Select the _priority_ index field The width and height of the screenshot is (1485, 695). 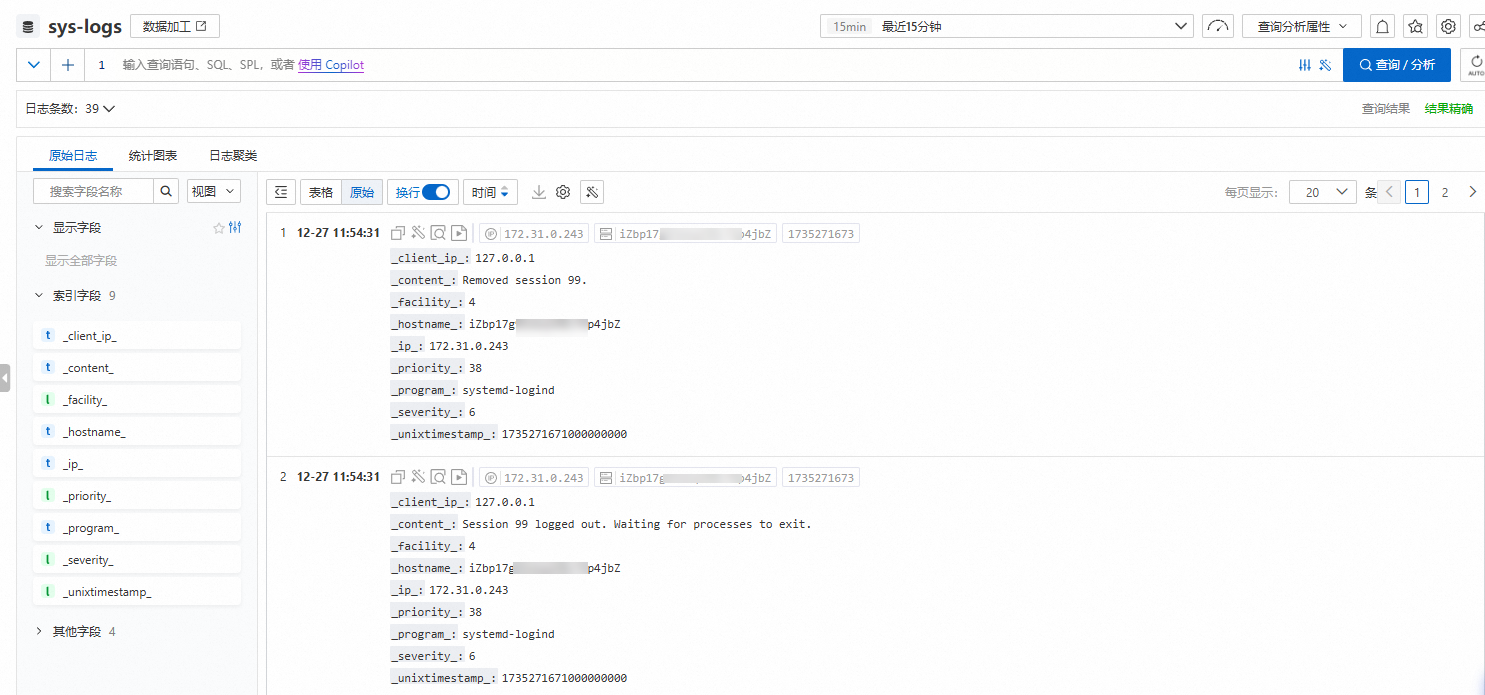coord(137,496)
